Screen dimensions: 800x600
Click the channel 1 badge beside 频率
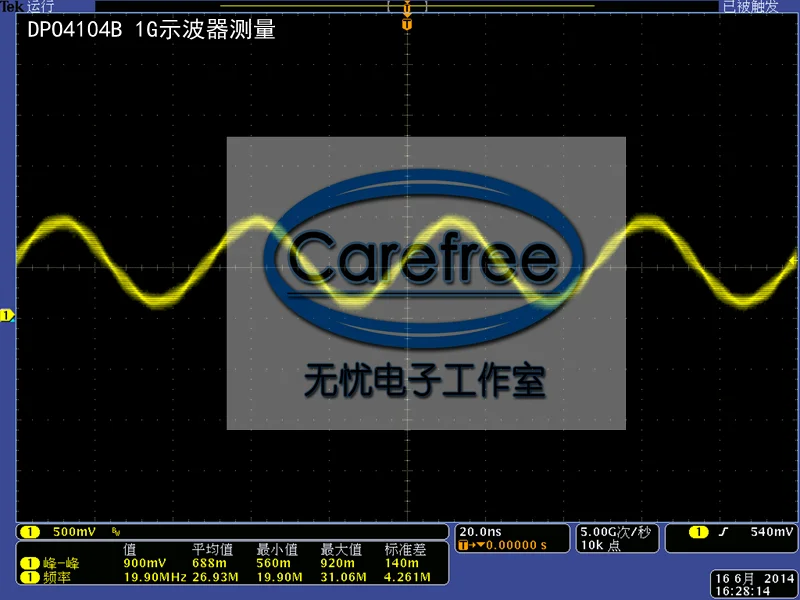[x=30, y=577]
